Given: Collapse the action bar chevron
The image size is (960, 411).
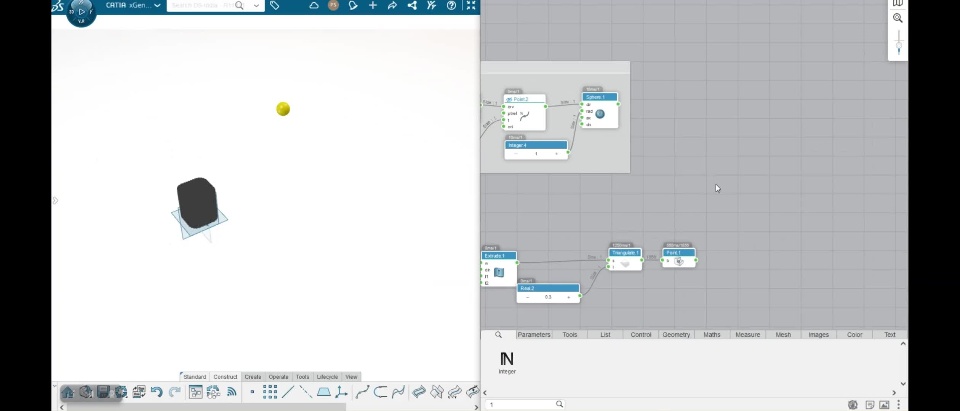Looking at the screenshot, I should tap(54, 386).
